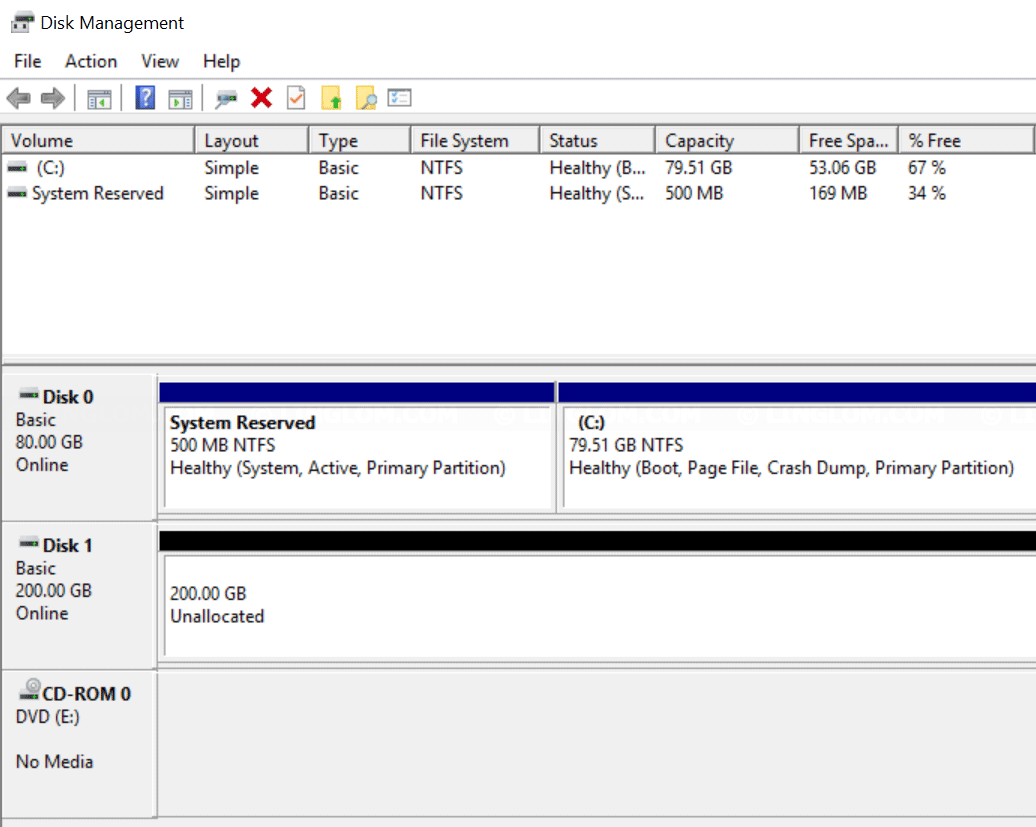
Task: Click the 500 MB capacity cell
Action: 694,194
